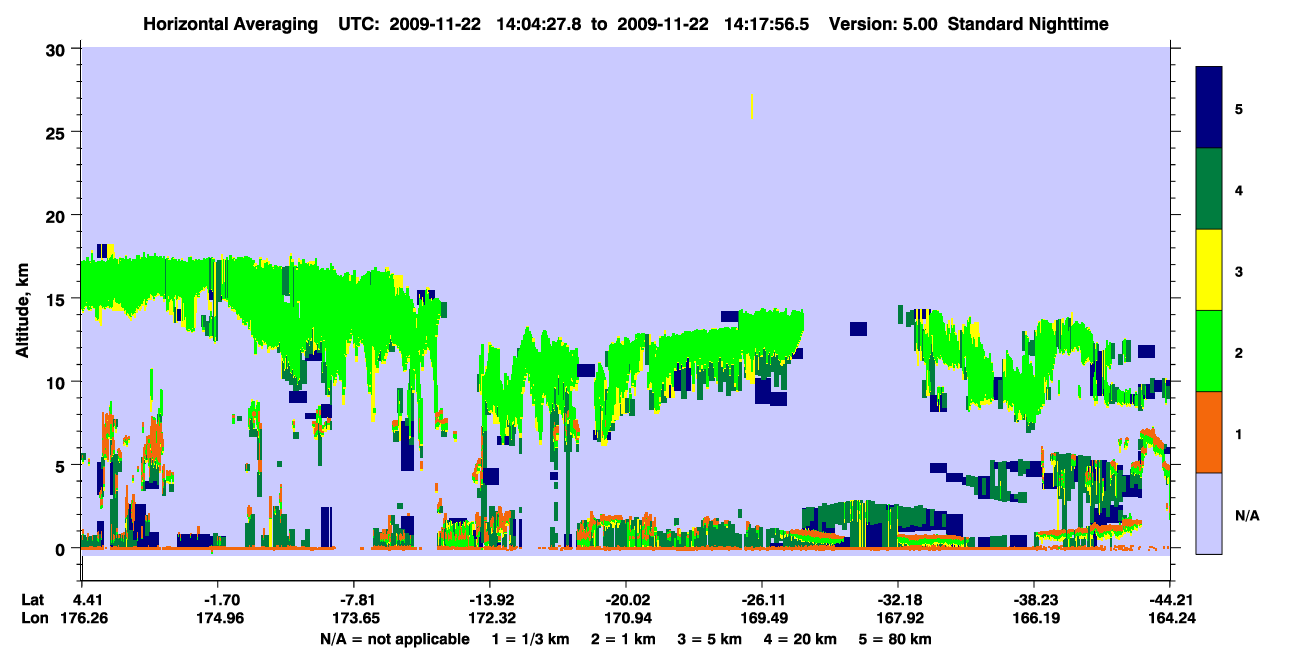This screenshot has width=1300, height=667.
Task: Click the longitude value 174.96
Action: click(221, 618)
